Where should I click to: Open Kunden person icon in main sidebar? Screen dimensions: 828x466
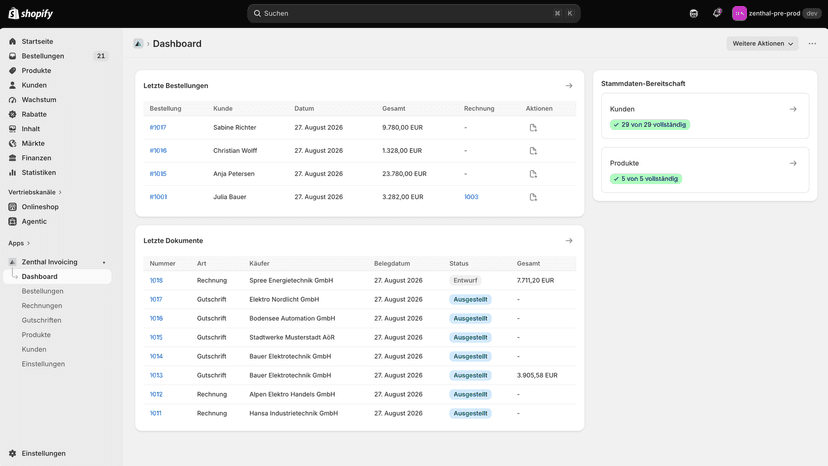point(13,85)
